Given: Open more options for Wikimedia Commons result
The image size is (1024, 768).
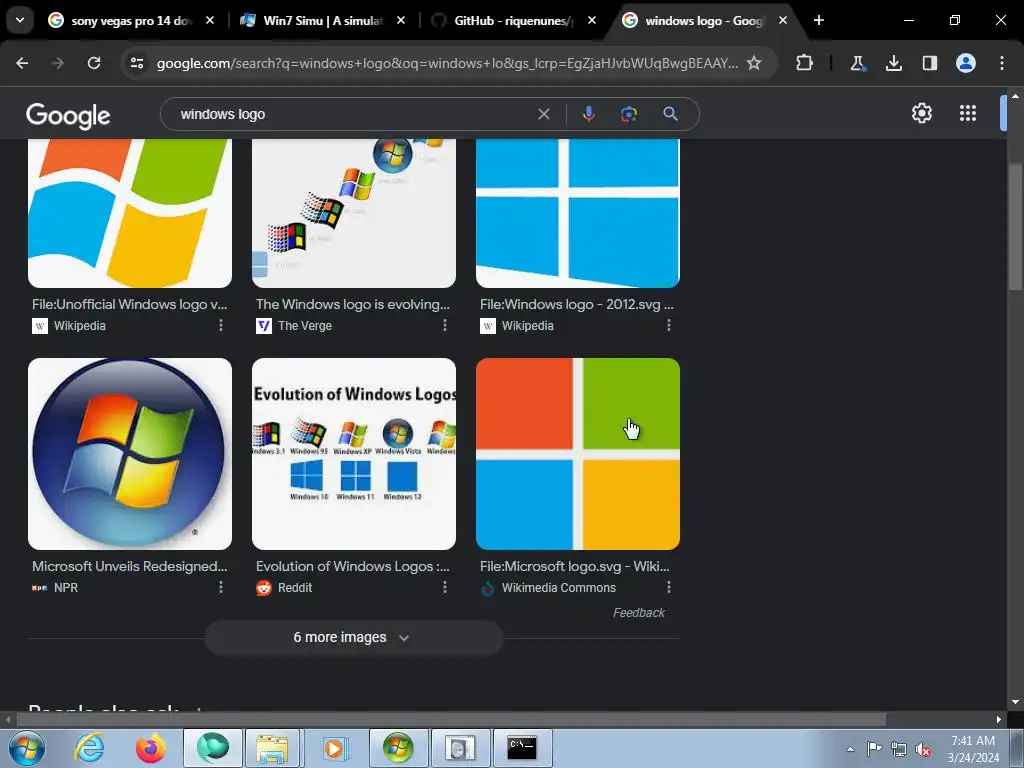Looking at the screenshot, I should (x=669, y=587).
